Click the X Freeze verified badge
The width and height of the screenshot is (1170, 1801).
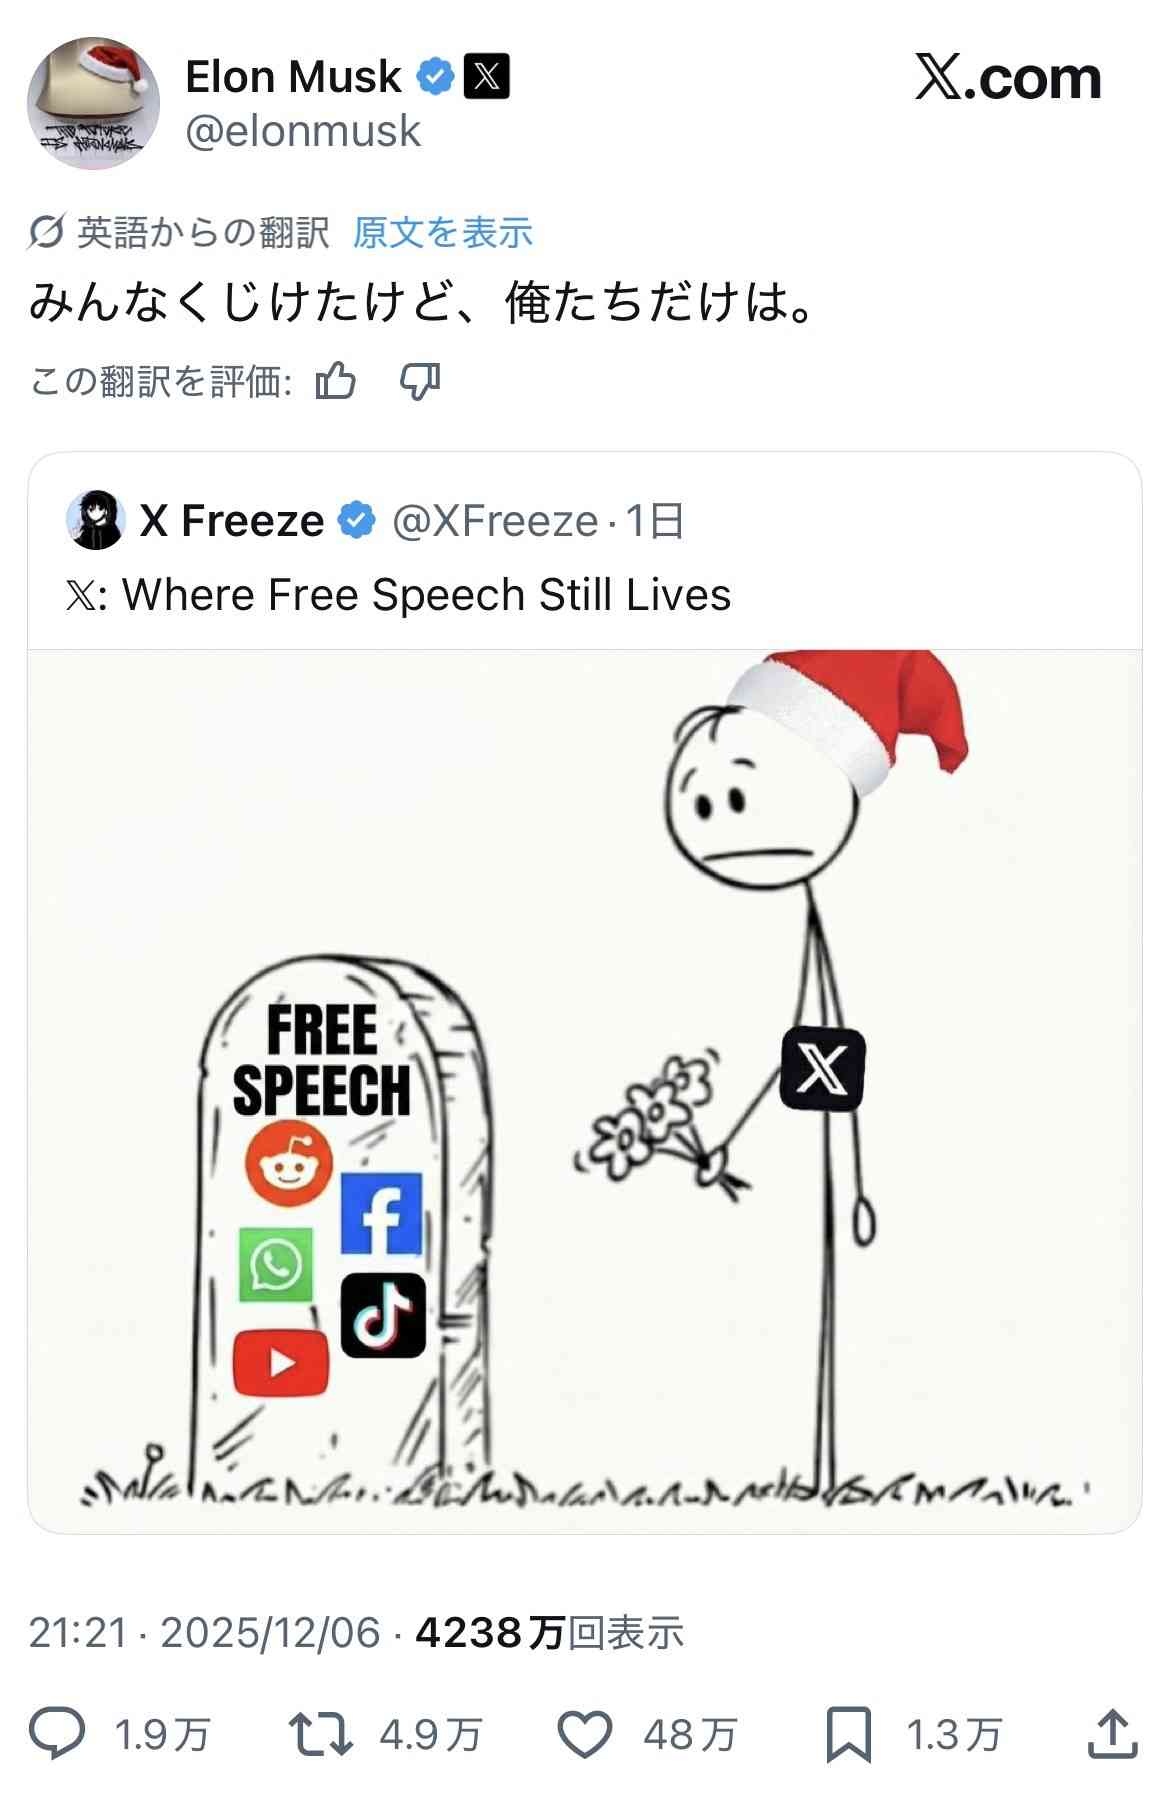[357, 521]
